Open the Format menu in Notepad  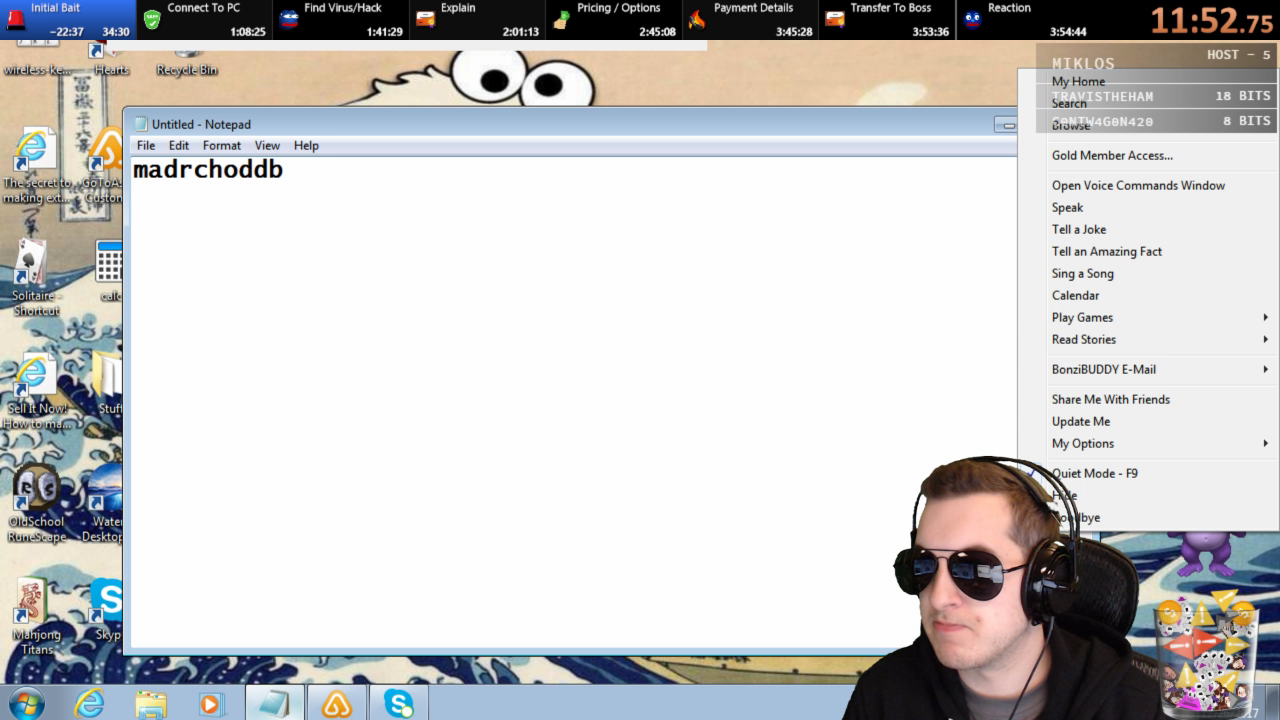coord(222,145)
